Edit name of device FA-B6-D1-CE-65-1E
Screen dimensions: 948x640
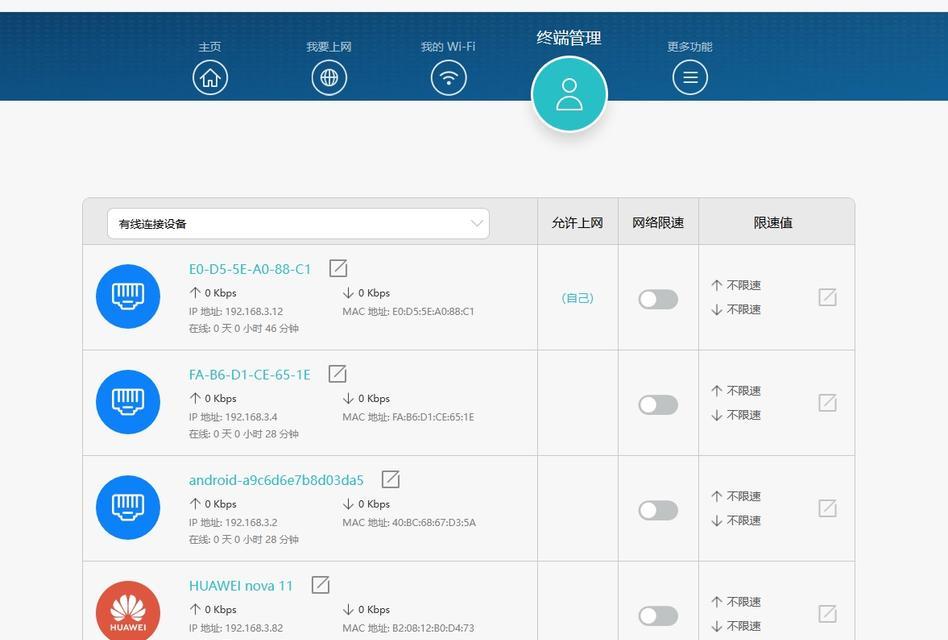338,374
